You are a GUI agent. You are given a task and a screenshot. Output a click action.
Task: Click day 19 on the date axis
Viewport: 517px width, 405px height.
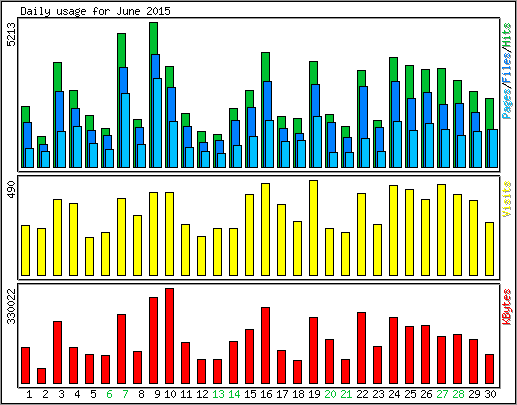point(314,394)
